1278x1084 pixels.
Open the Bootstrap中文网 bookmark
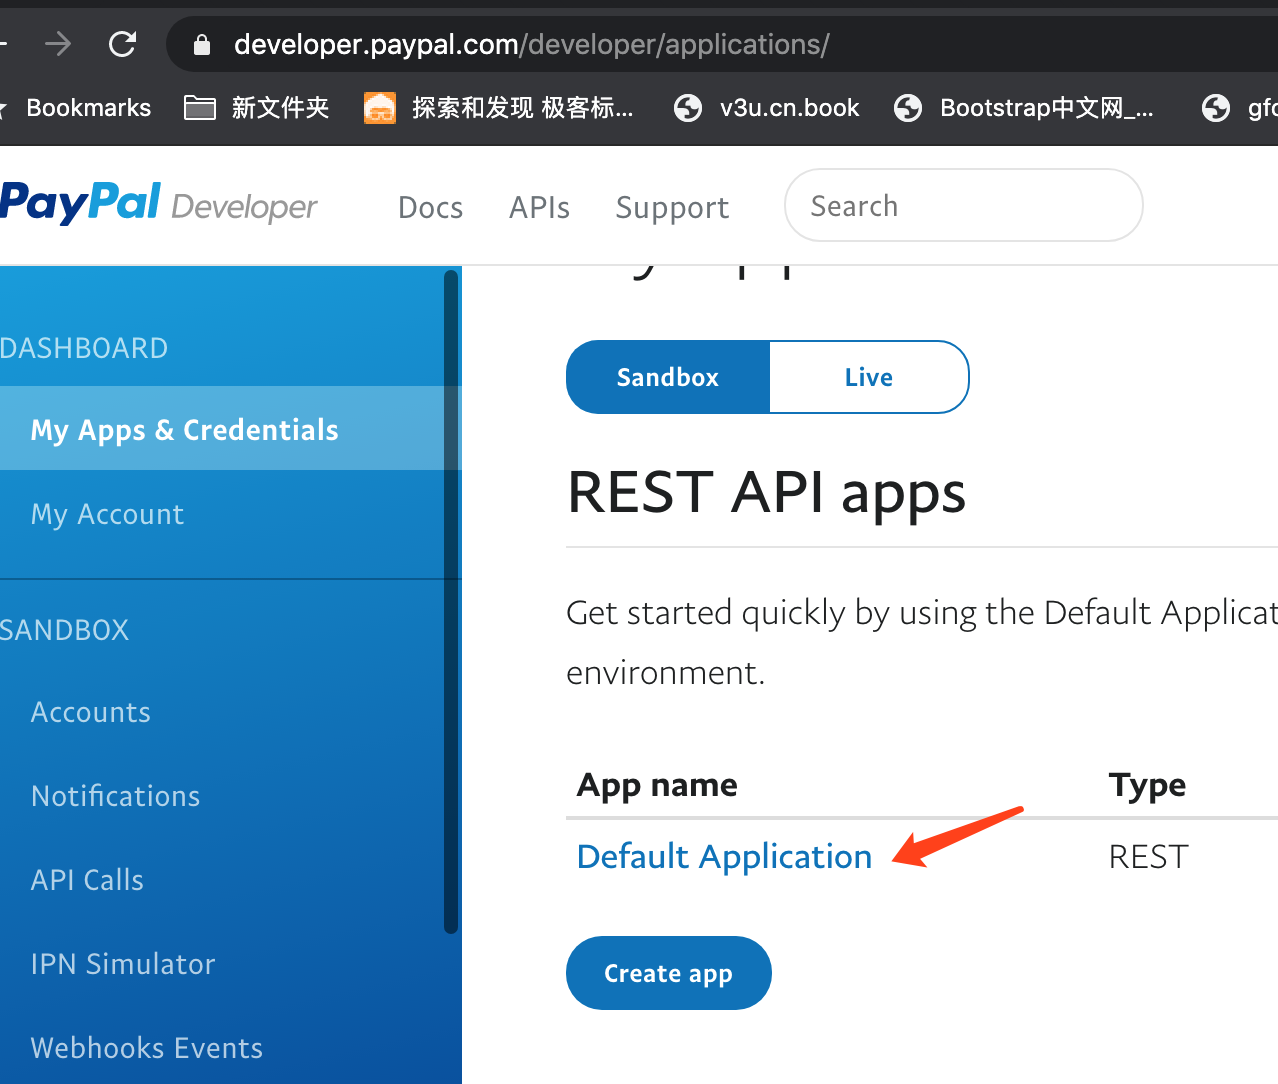tap(1024, 108)
